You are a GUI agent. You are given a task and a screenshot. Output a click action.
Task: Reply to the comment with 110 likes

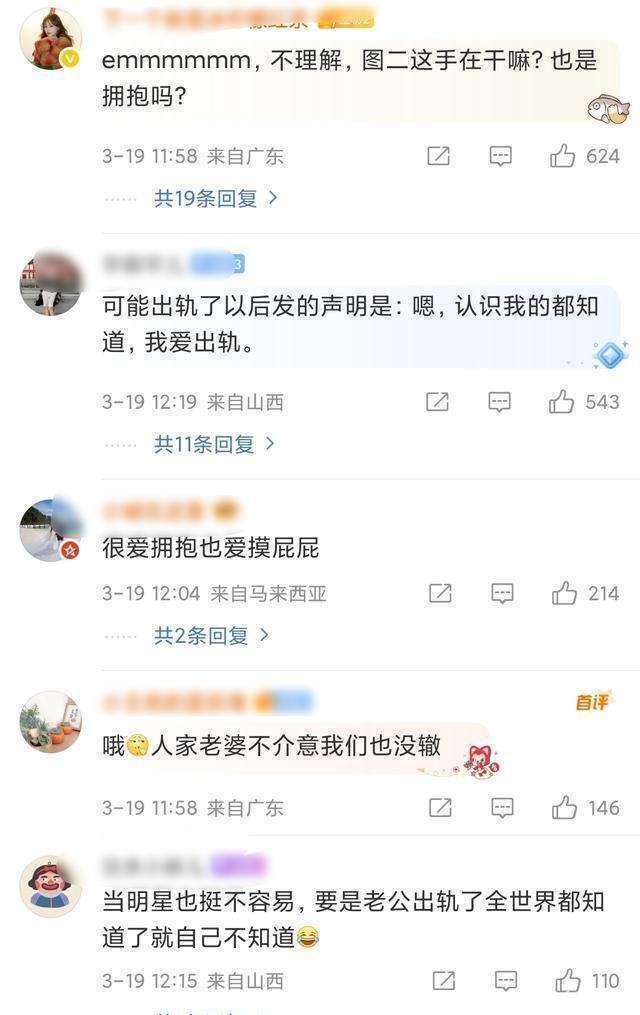[x=505, y=981]
